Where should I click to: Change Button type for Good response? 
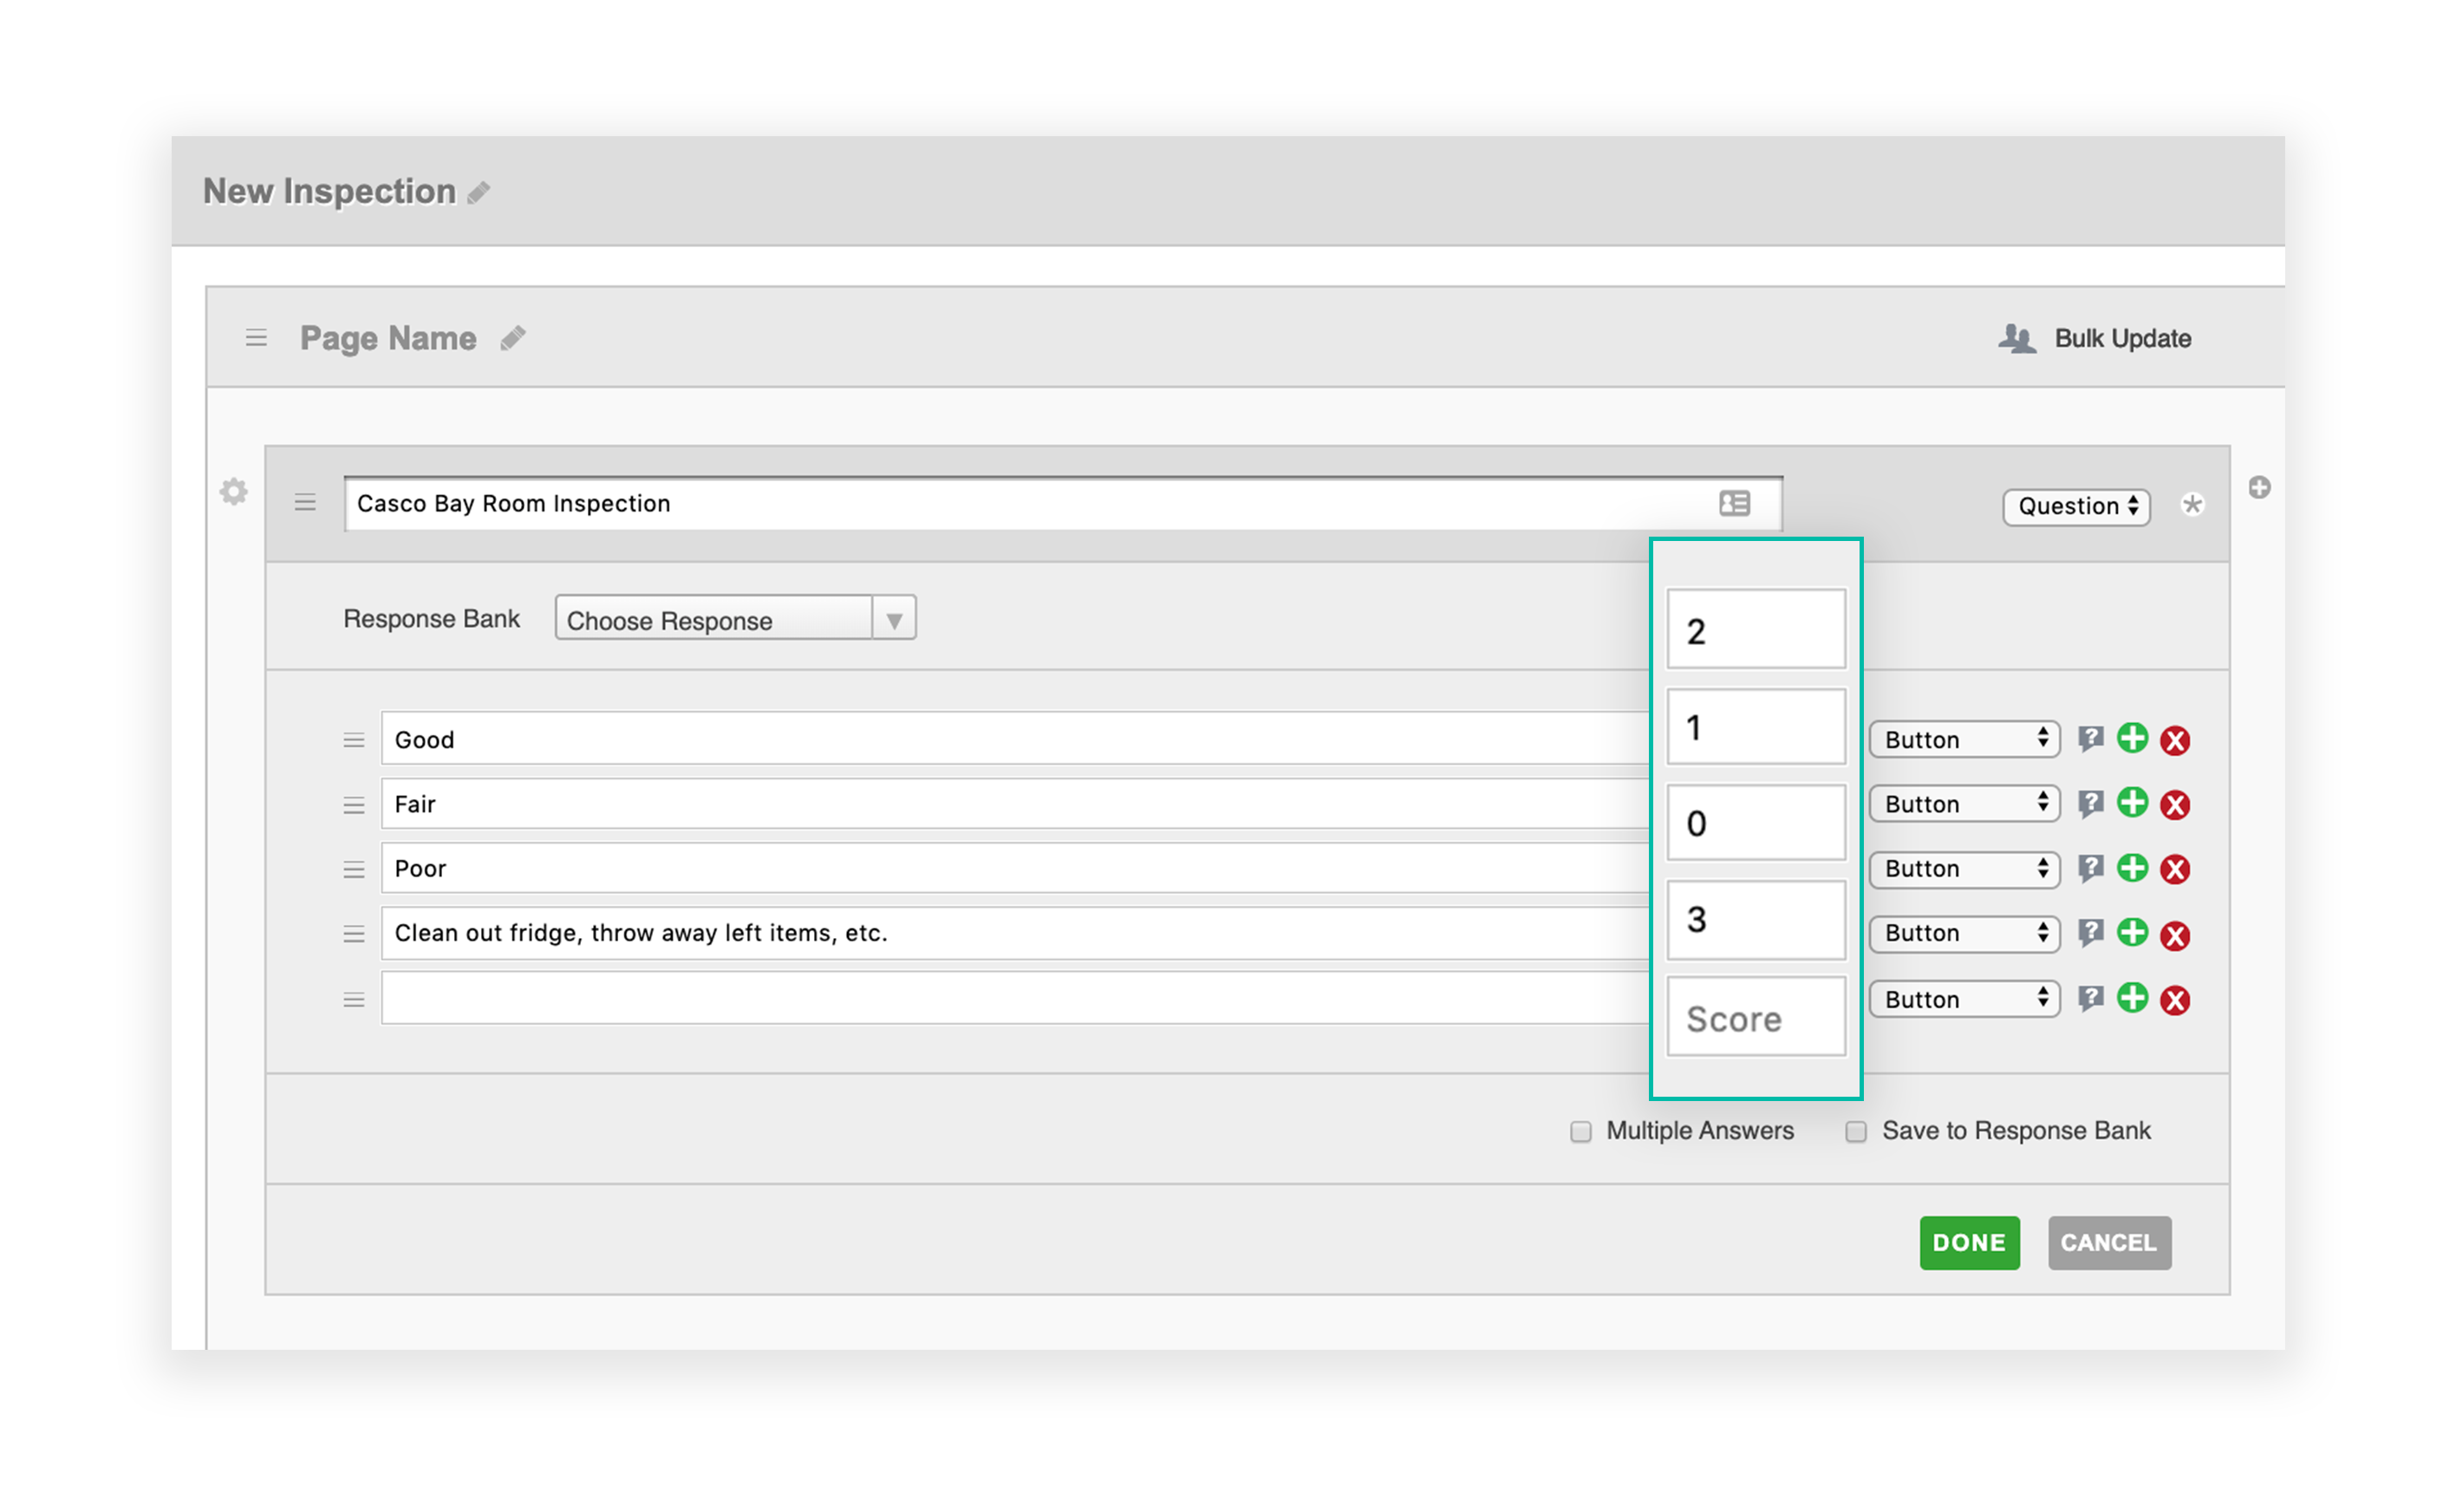(x=1964, y=740)
